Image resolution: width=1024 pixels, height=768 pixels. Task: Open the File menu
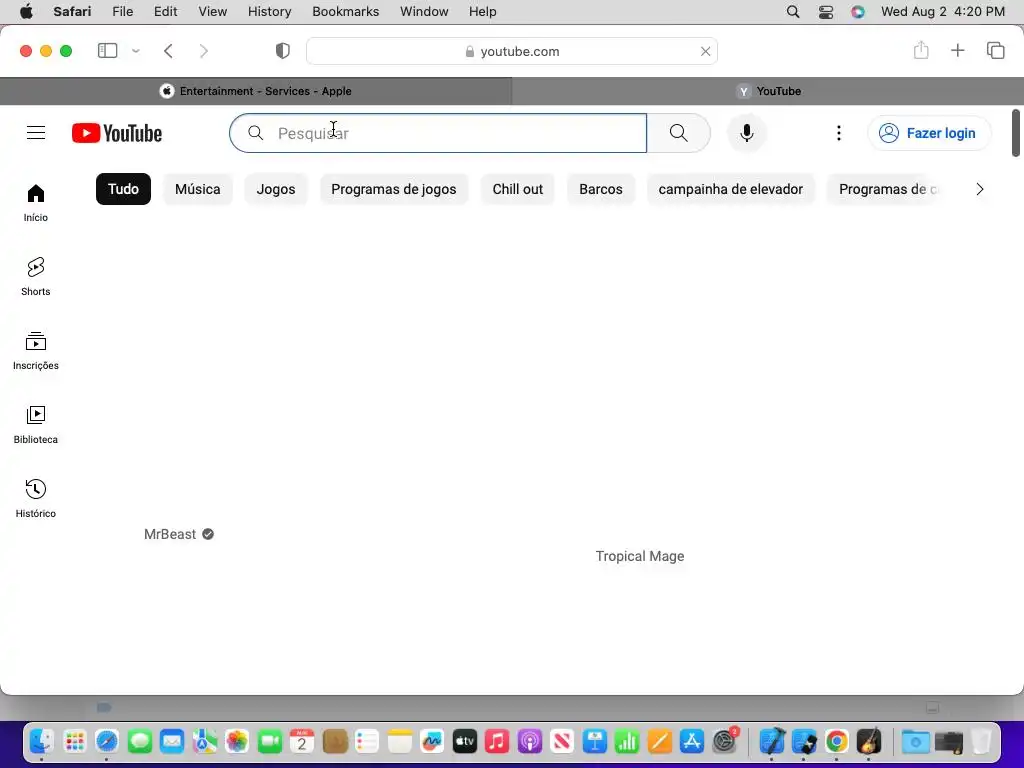tap(122, 12)
